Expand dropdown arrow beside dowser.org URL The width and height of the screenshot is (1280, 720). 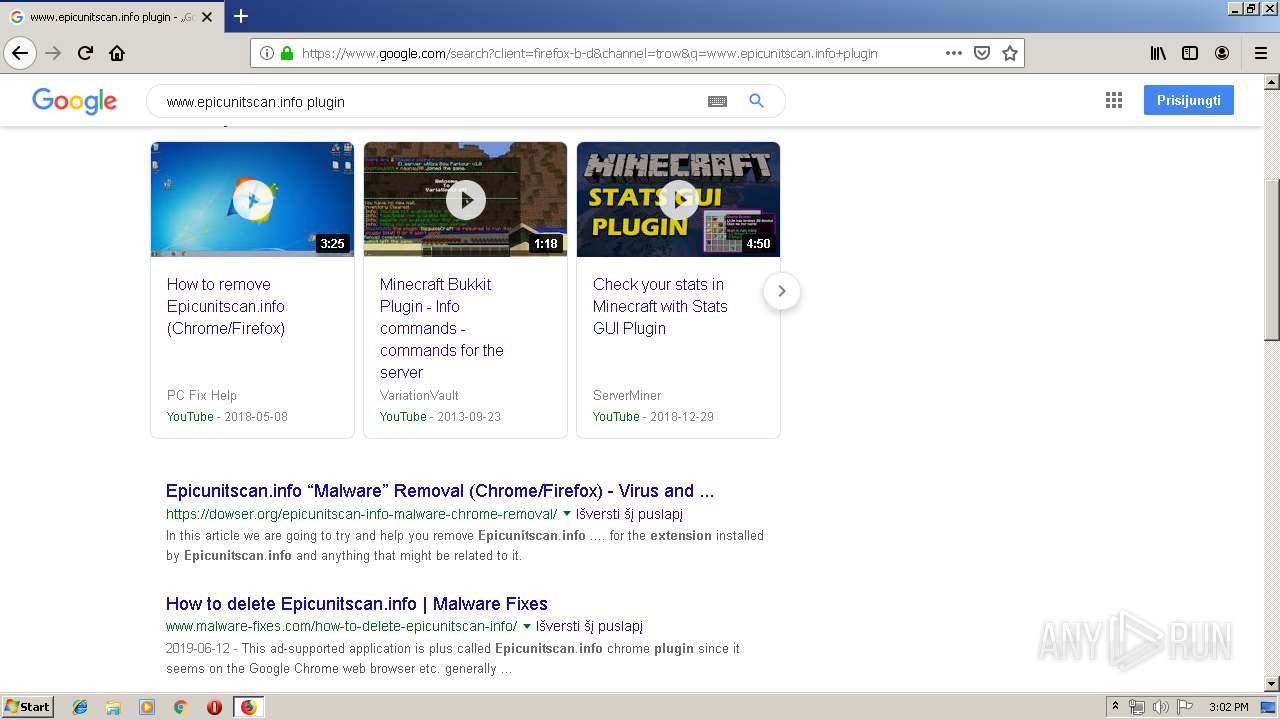click(x=567, y=514)
